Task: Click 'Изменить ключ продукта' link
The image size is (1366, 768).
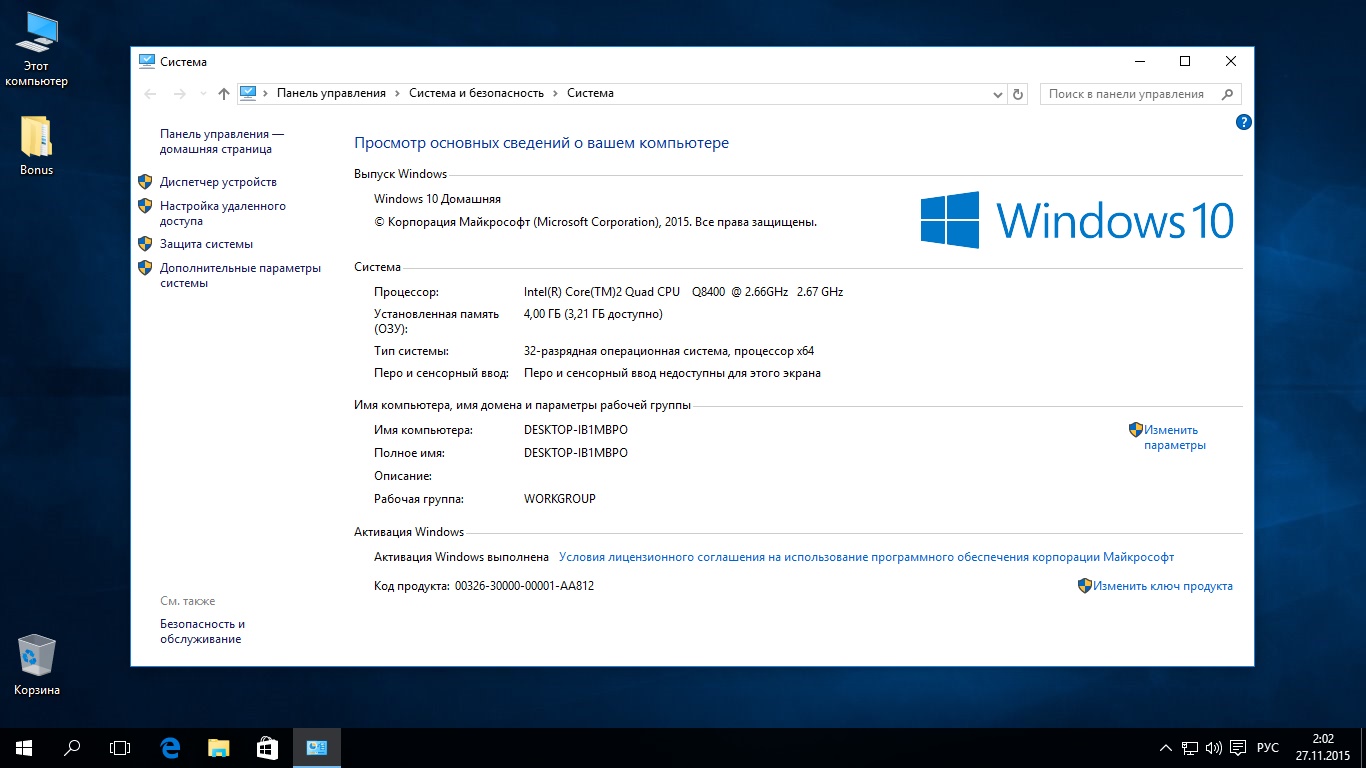Action: point(1162,586)
